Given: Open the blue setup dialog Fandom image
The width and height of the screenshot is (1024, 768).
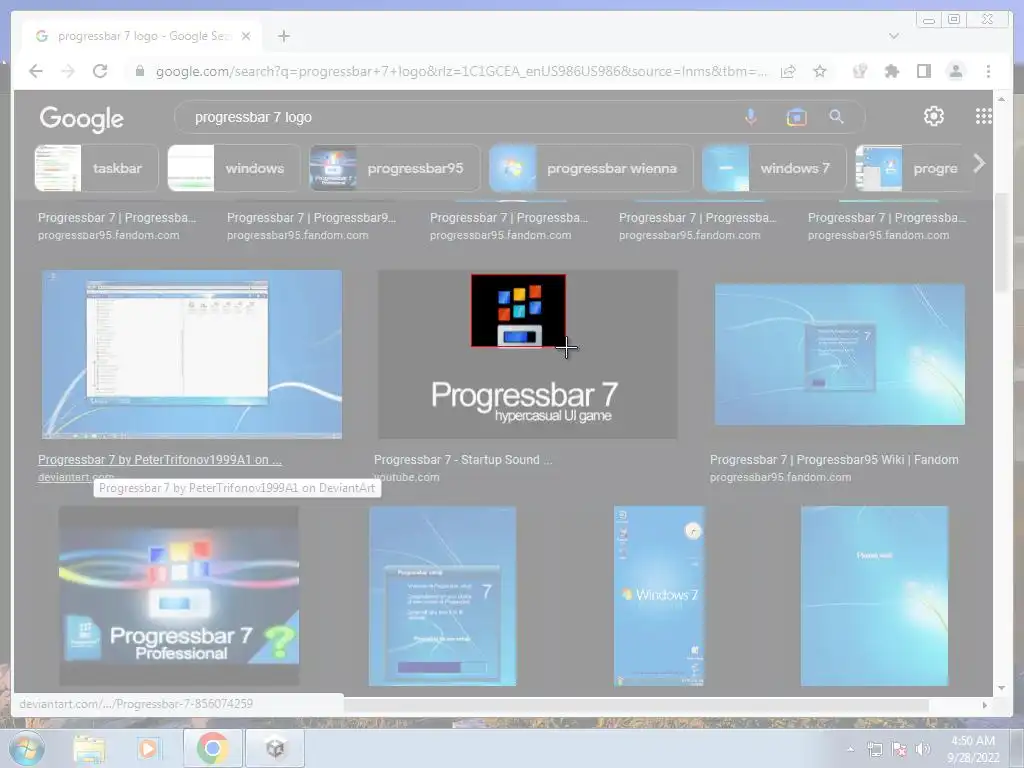Looking at the screenshot, I should pyautogui.click(x=839, y=354).
